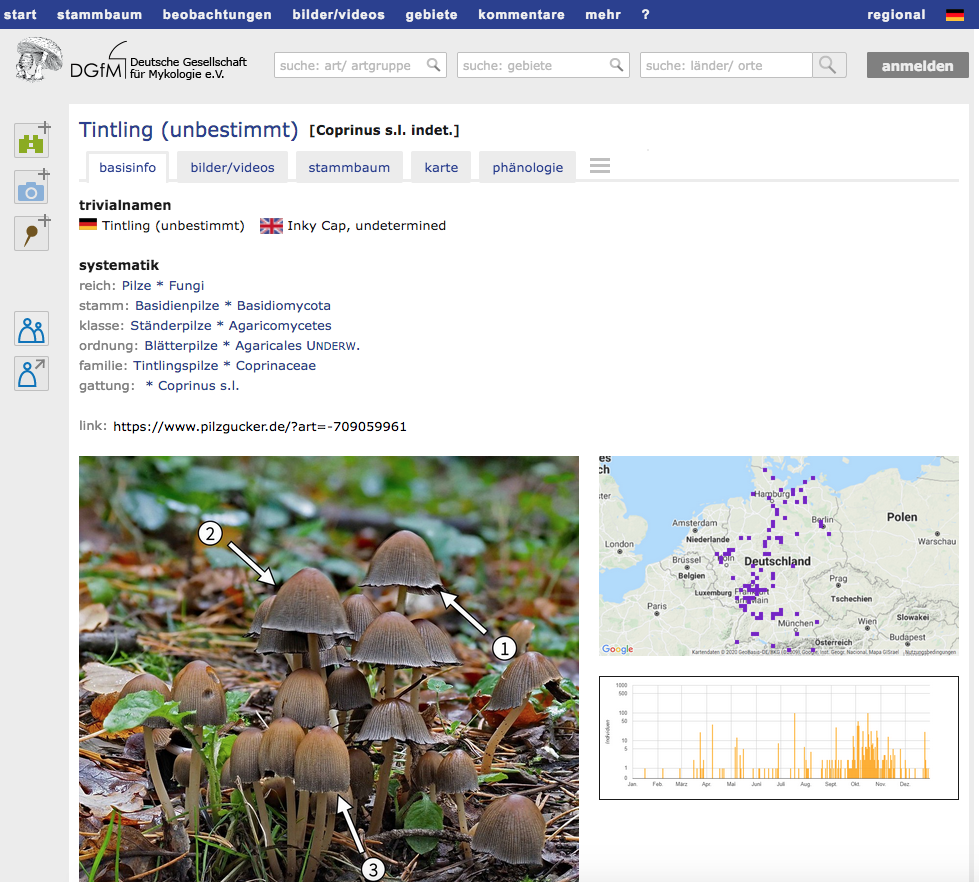979x882 pixels.
Task: Open the karte tab
Action: [x=441, y=167]
